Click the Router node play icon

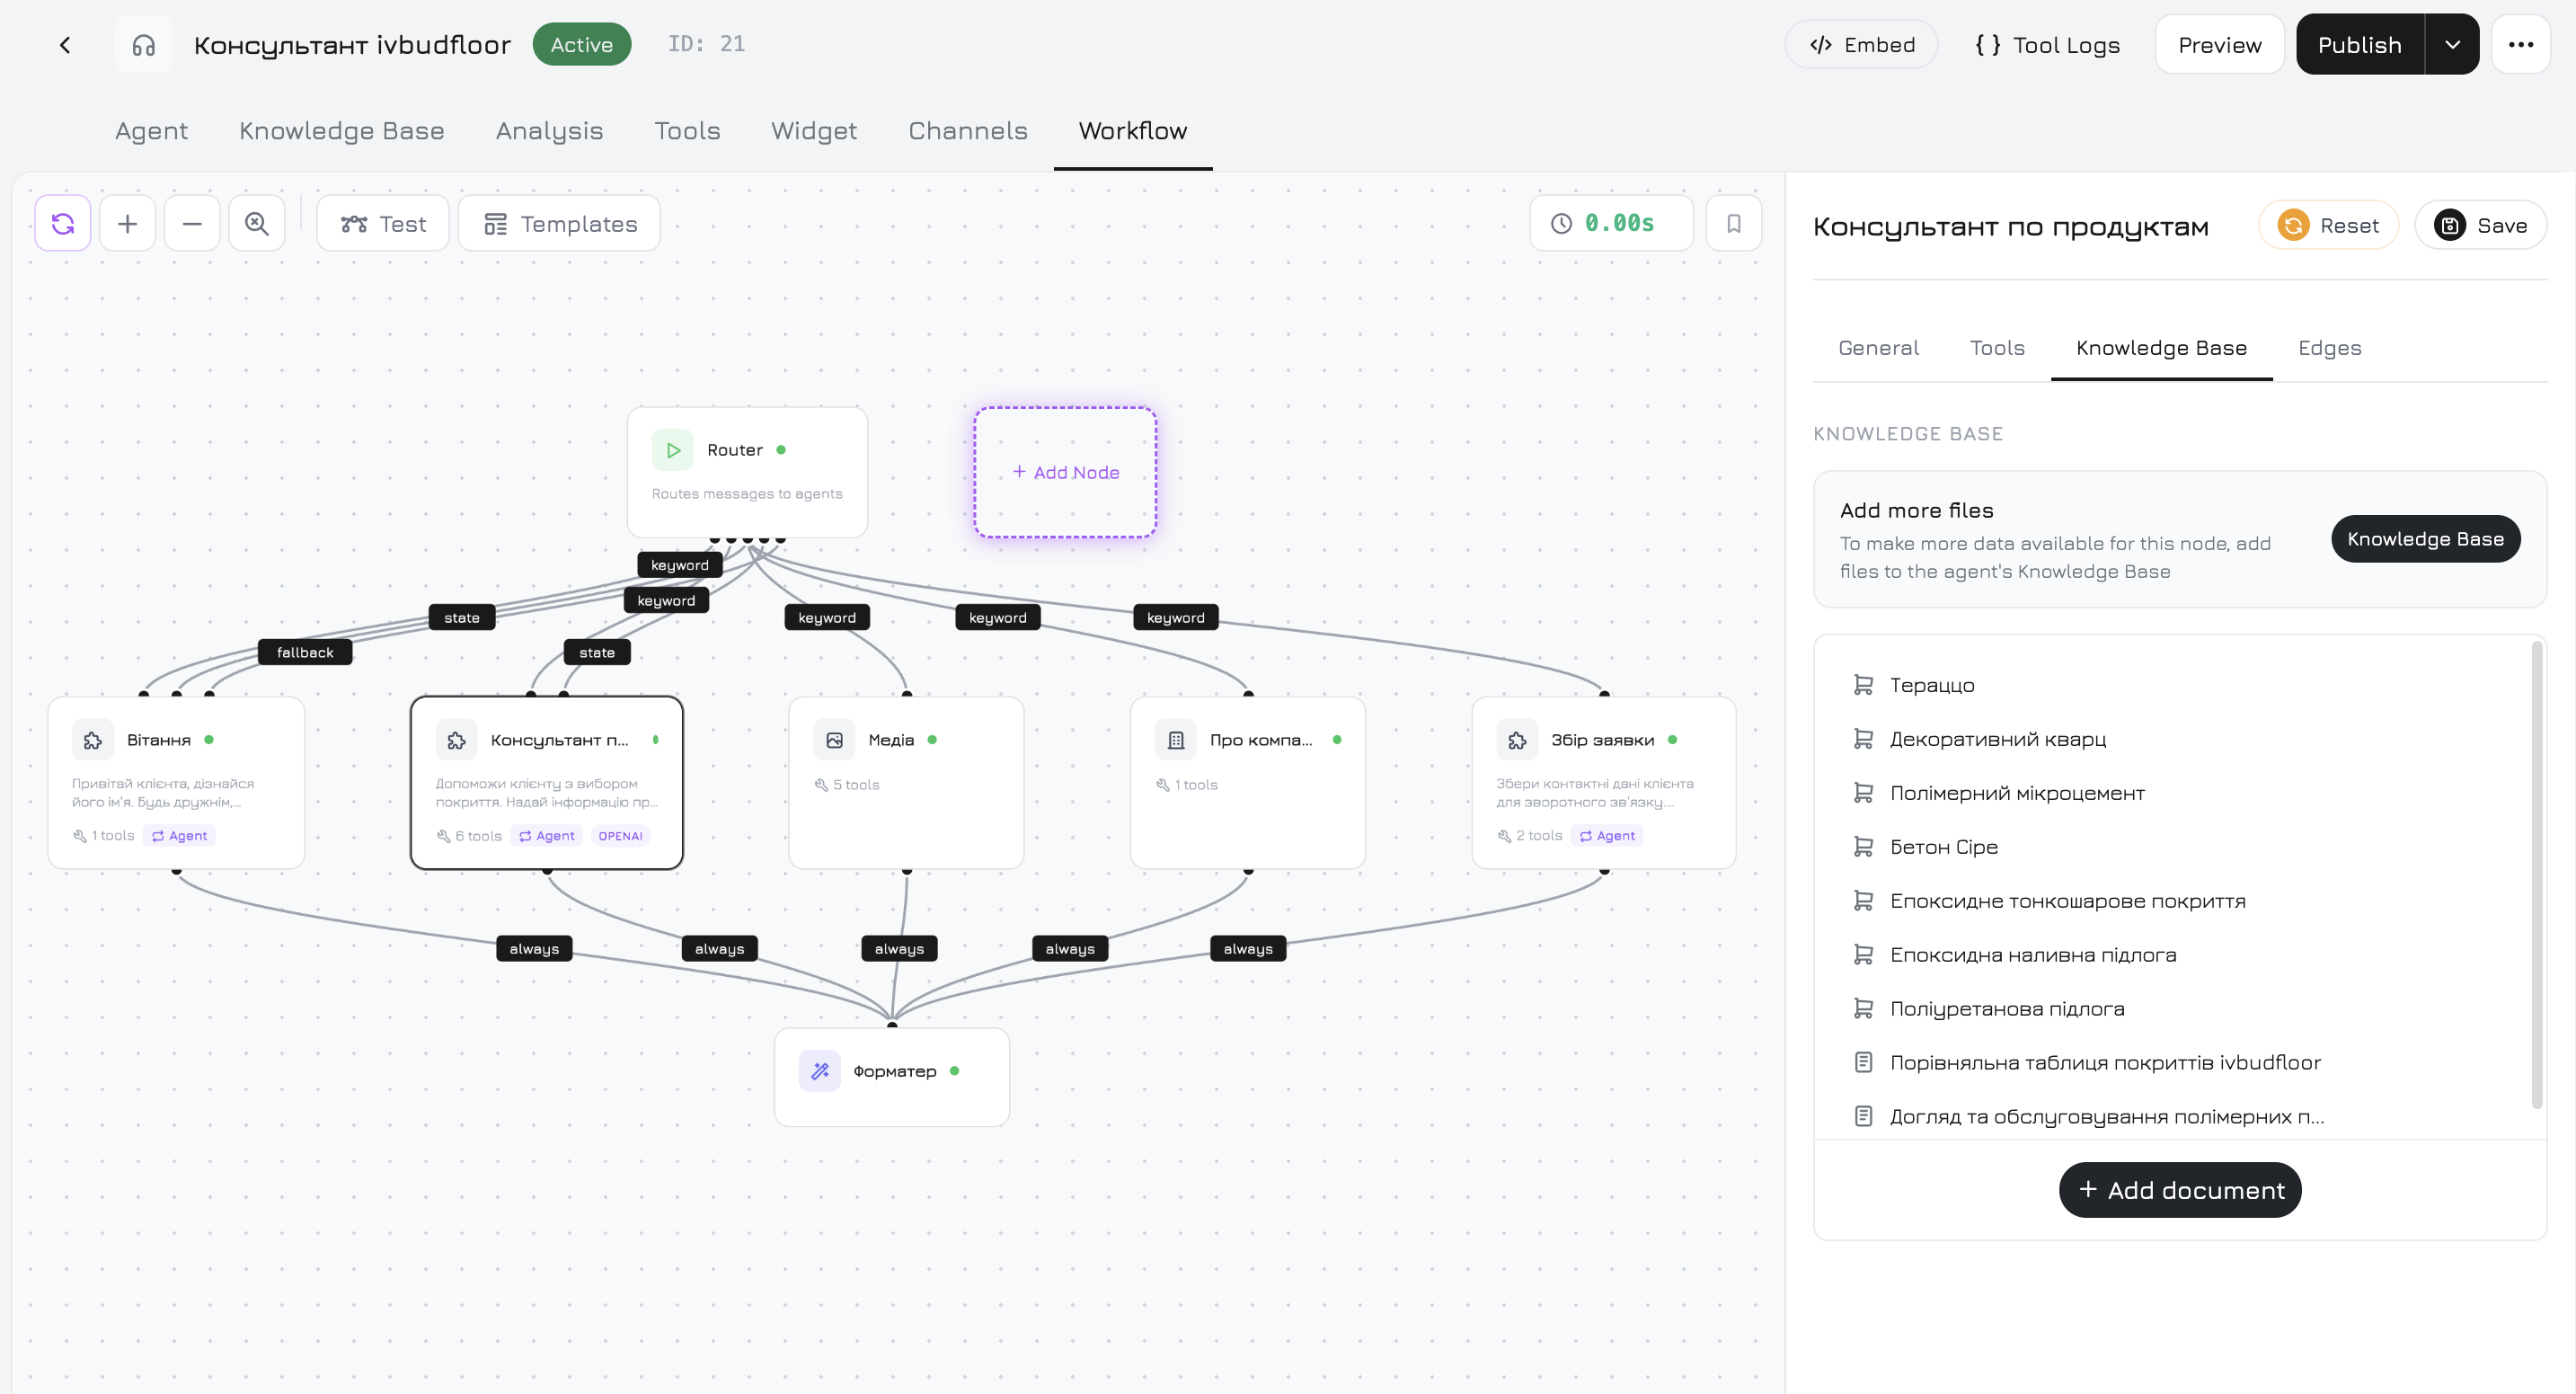point(672,449)
